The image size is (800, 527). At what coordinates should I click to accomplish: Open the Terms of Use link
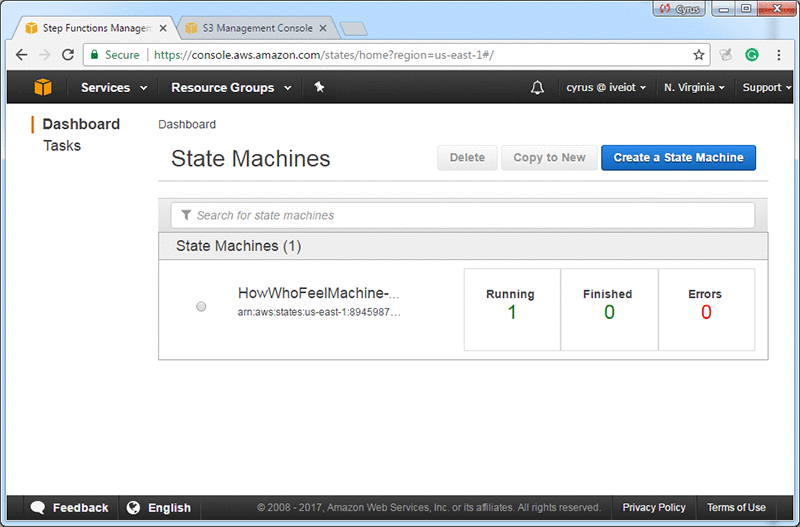(736, 508)
